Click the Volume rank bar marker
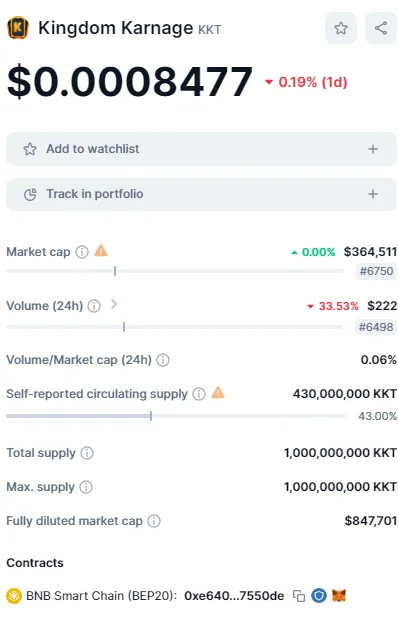 124,327
